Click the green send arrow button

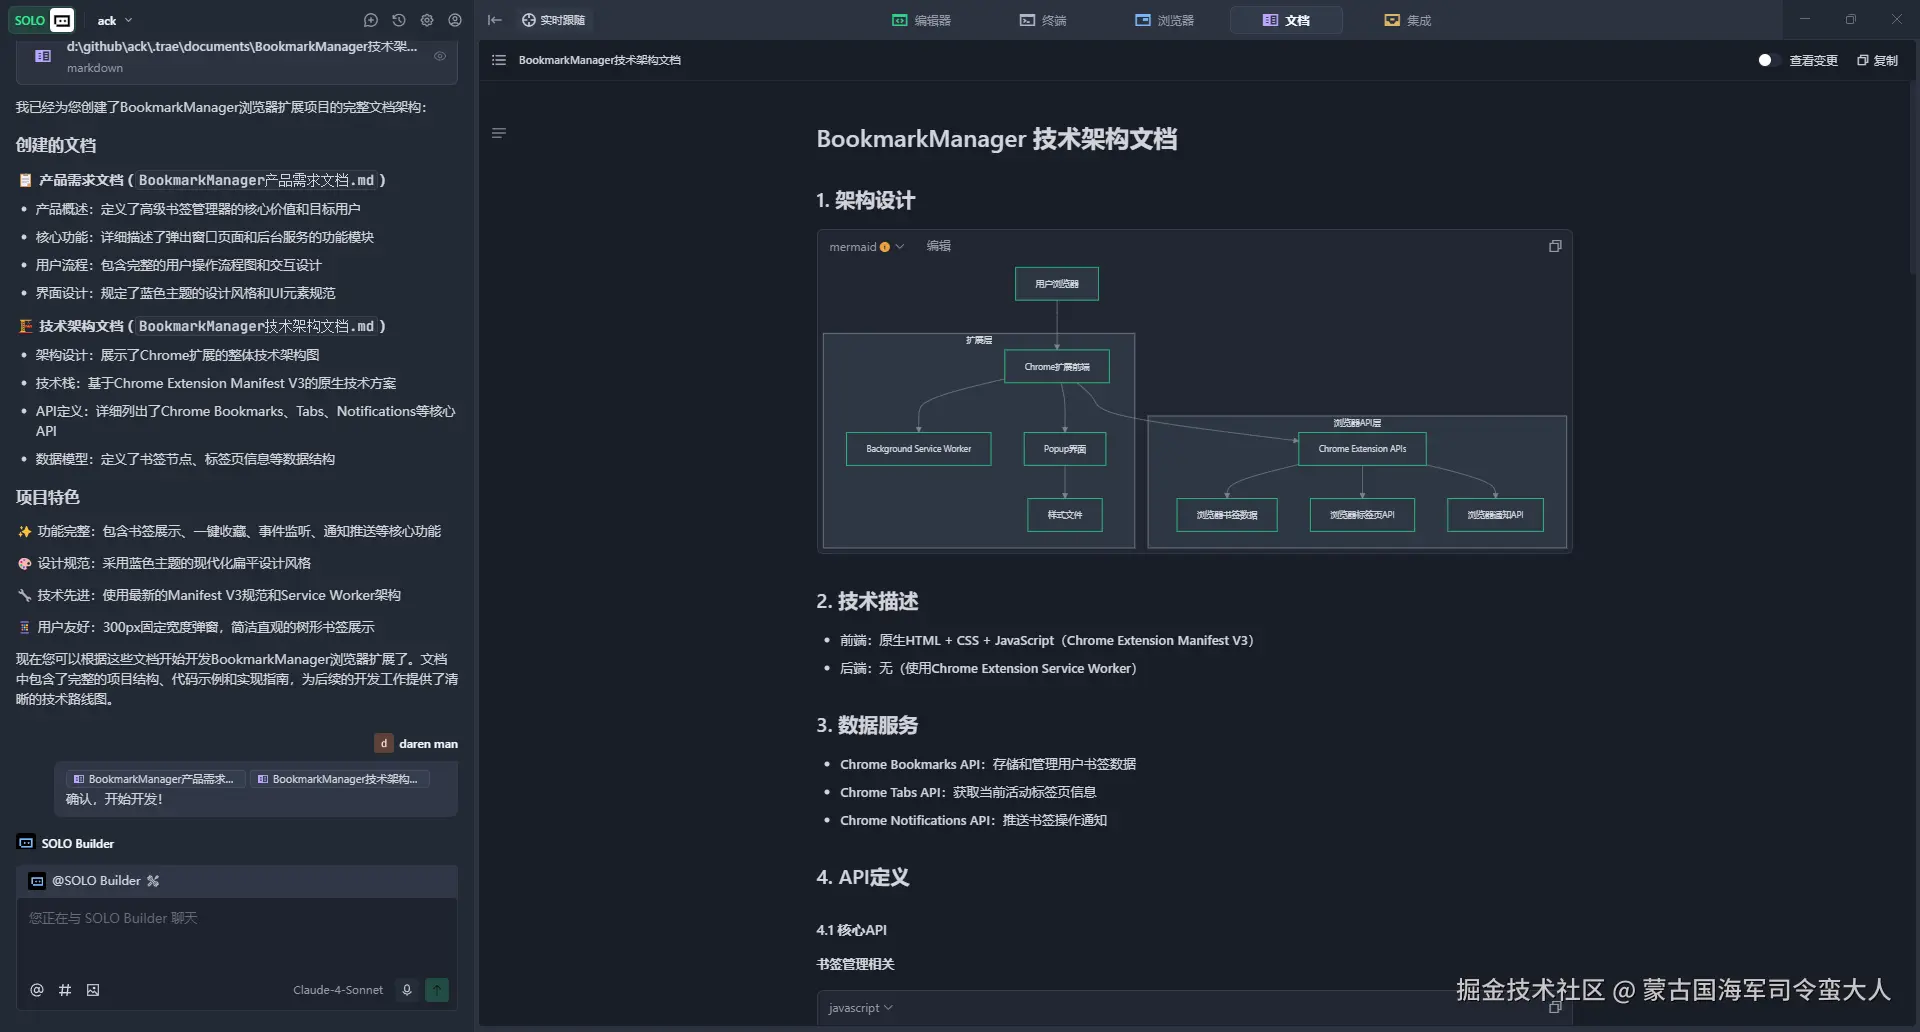[x=437, y=990]
